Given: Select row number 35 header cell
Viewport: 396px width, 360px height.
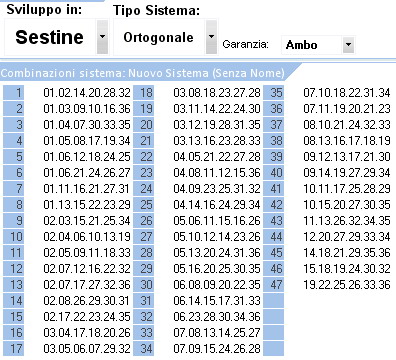Looking at the screenshot, I should point(274,93).
